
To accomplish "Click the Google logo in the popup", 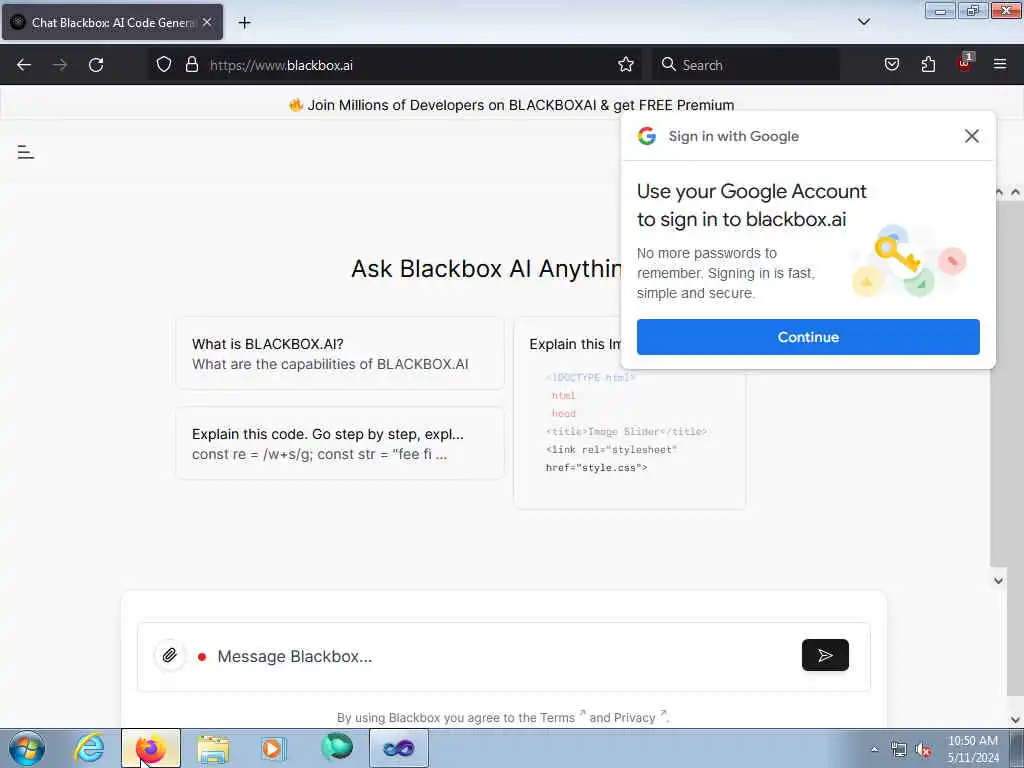I will (x=647, y=136).
